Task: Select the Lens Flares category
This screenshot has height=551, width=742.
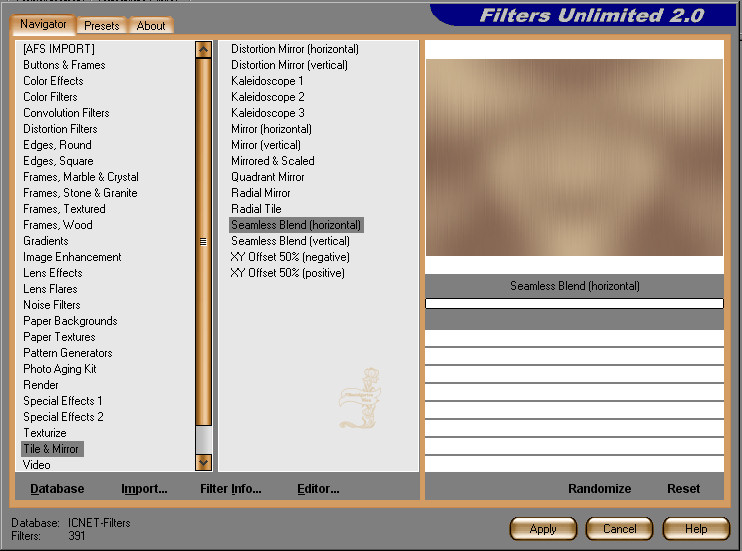Action: click(51, 289)
